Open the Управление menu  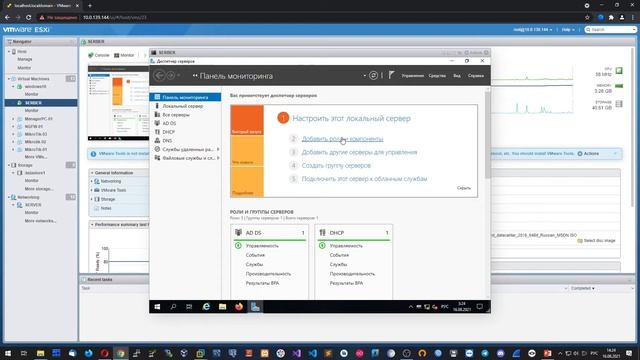(412, 76)
